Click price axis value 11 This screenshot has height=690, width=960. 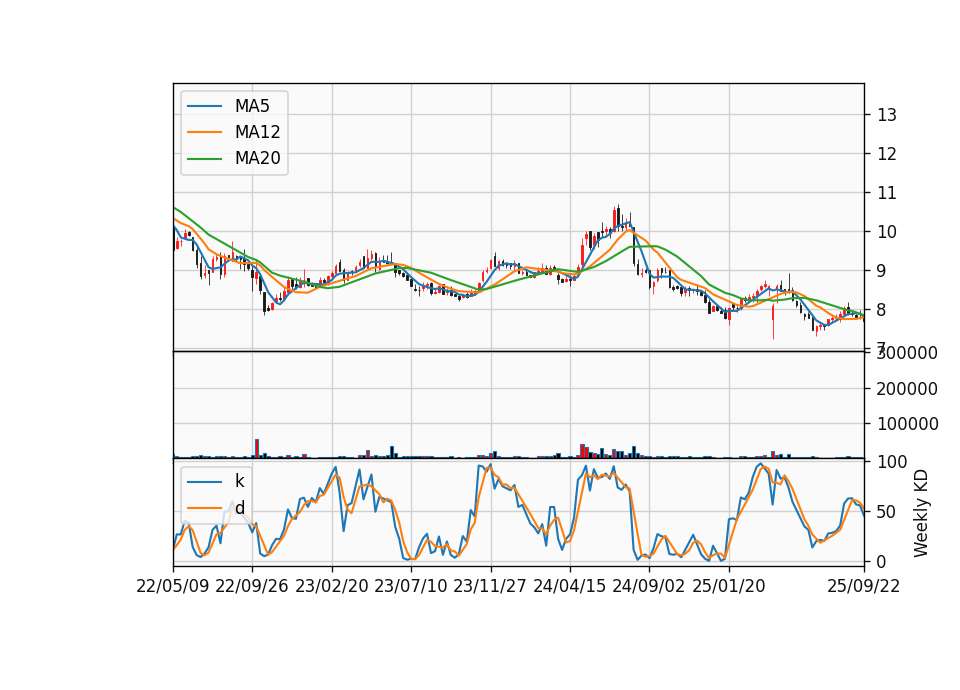click(887, 193)
